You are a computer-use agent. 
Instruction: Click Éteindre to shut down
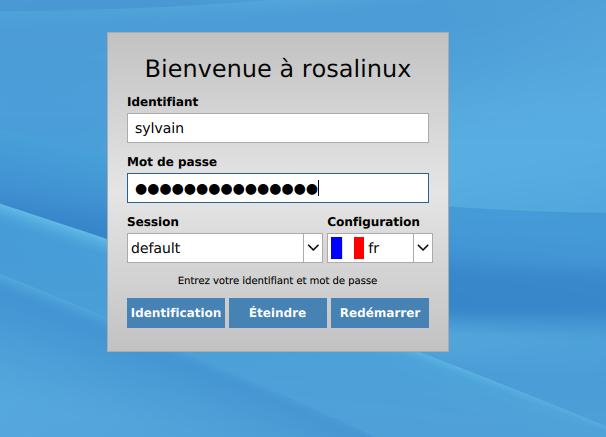277,313
